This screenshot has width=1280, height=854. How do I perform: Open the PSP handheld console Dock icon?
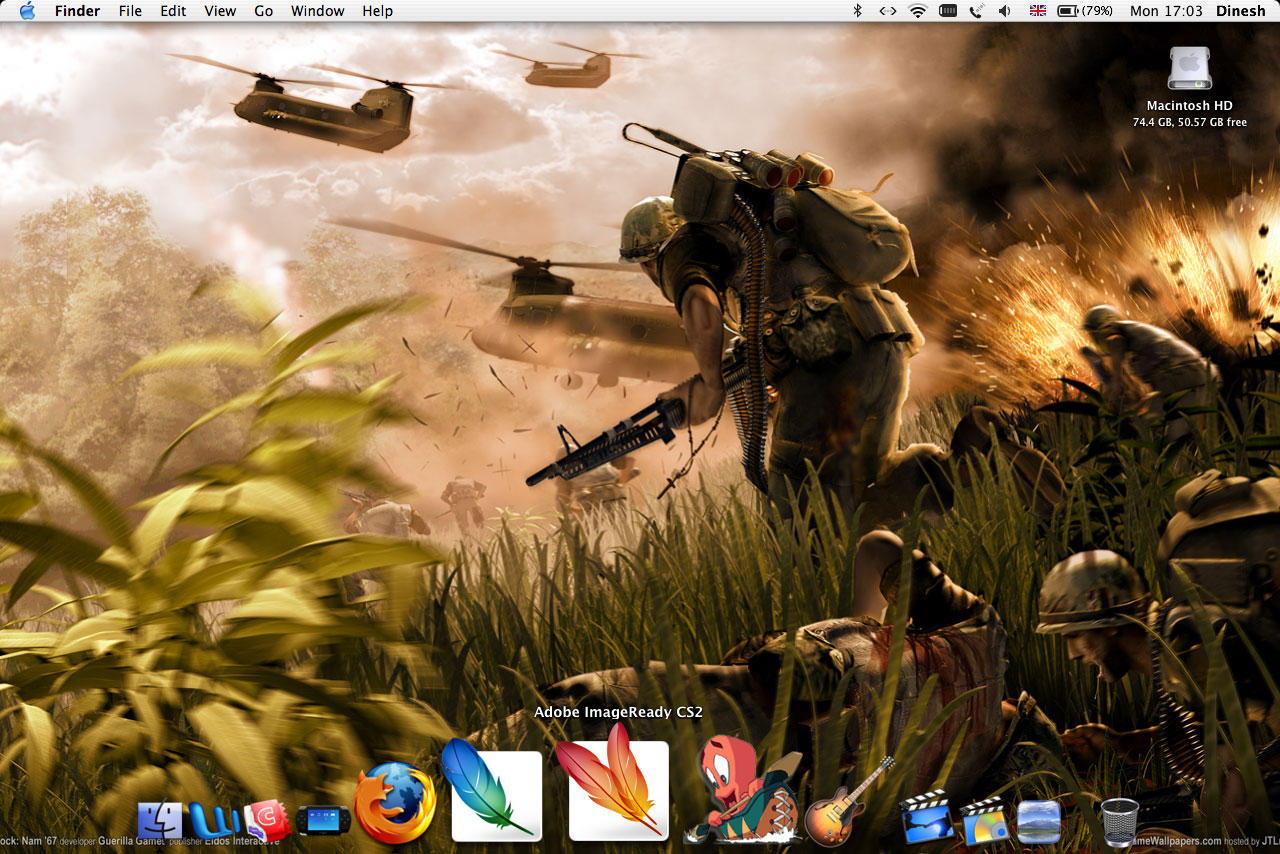(323, 822)
